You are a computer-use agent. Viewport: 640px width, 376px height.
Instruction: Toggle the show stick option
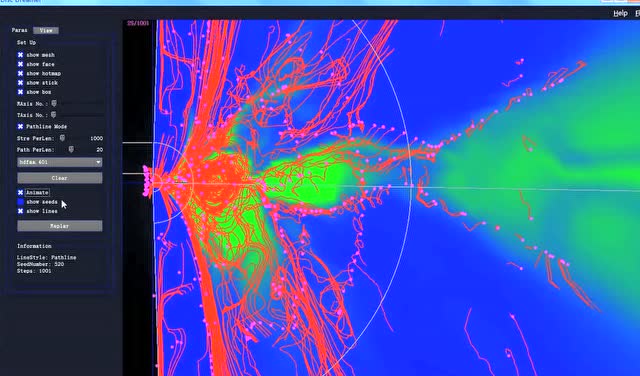[20, 83]
